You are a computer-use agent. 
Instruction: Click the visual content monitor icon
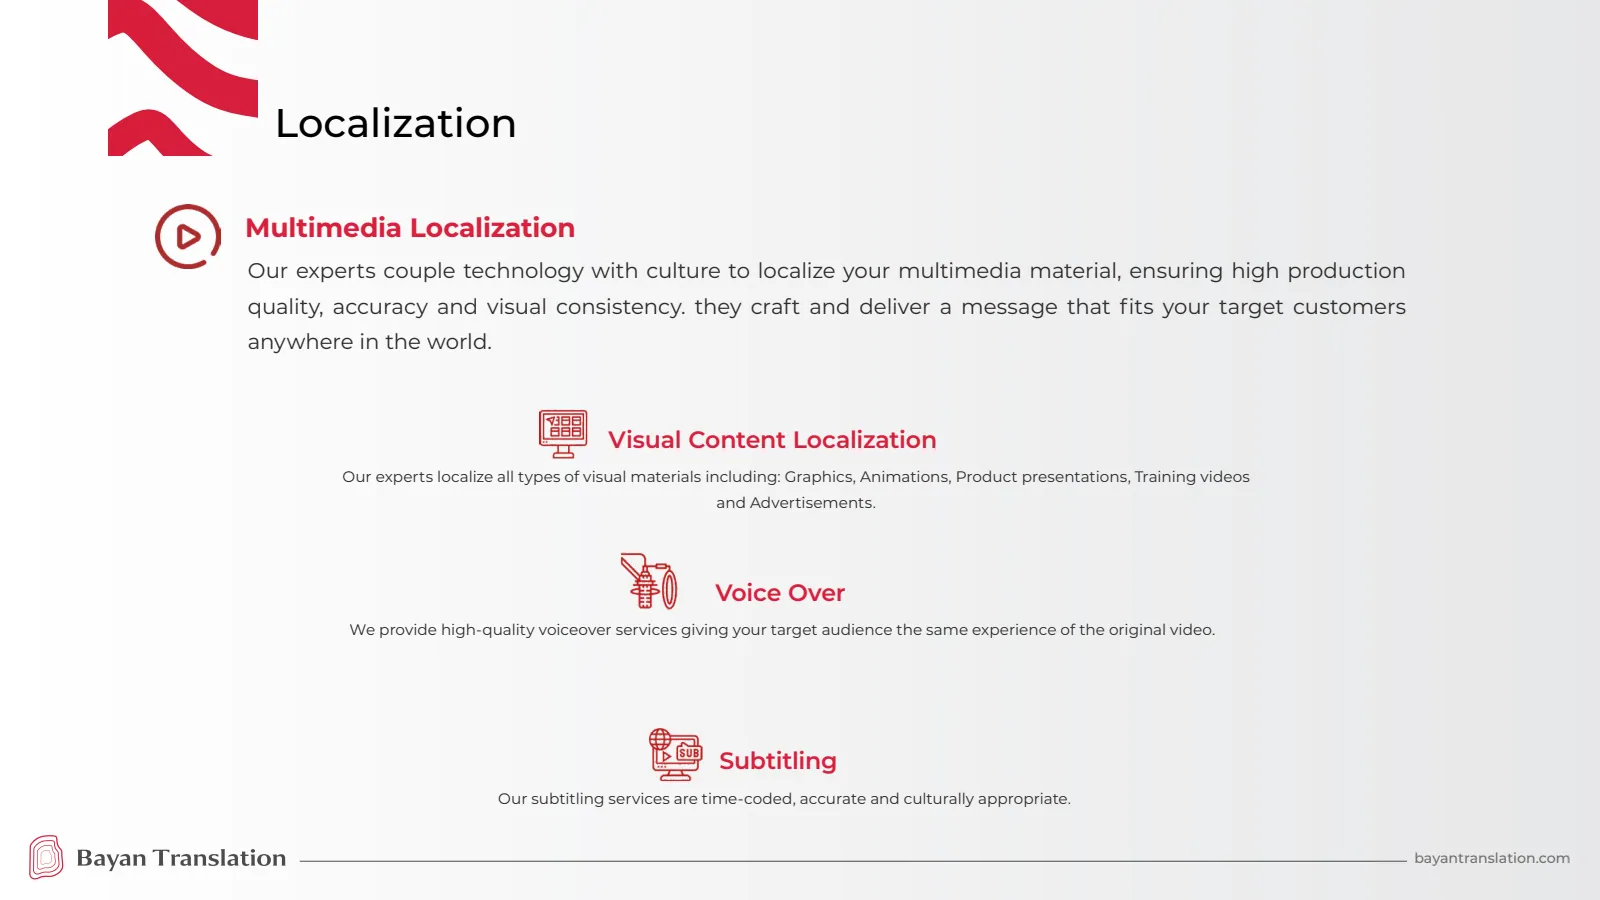[x=563, y=434]
